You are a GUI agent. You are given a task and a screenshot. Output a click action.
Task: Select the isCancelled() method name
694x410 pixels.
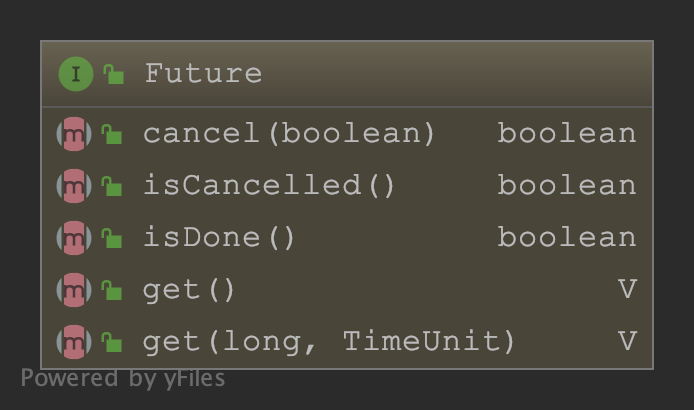tap(269, 186)
